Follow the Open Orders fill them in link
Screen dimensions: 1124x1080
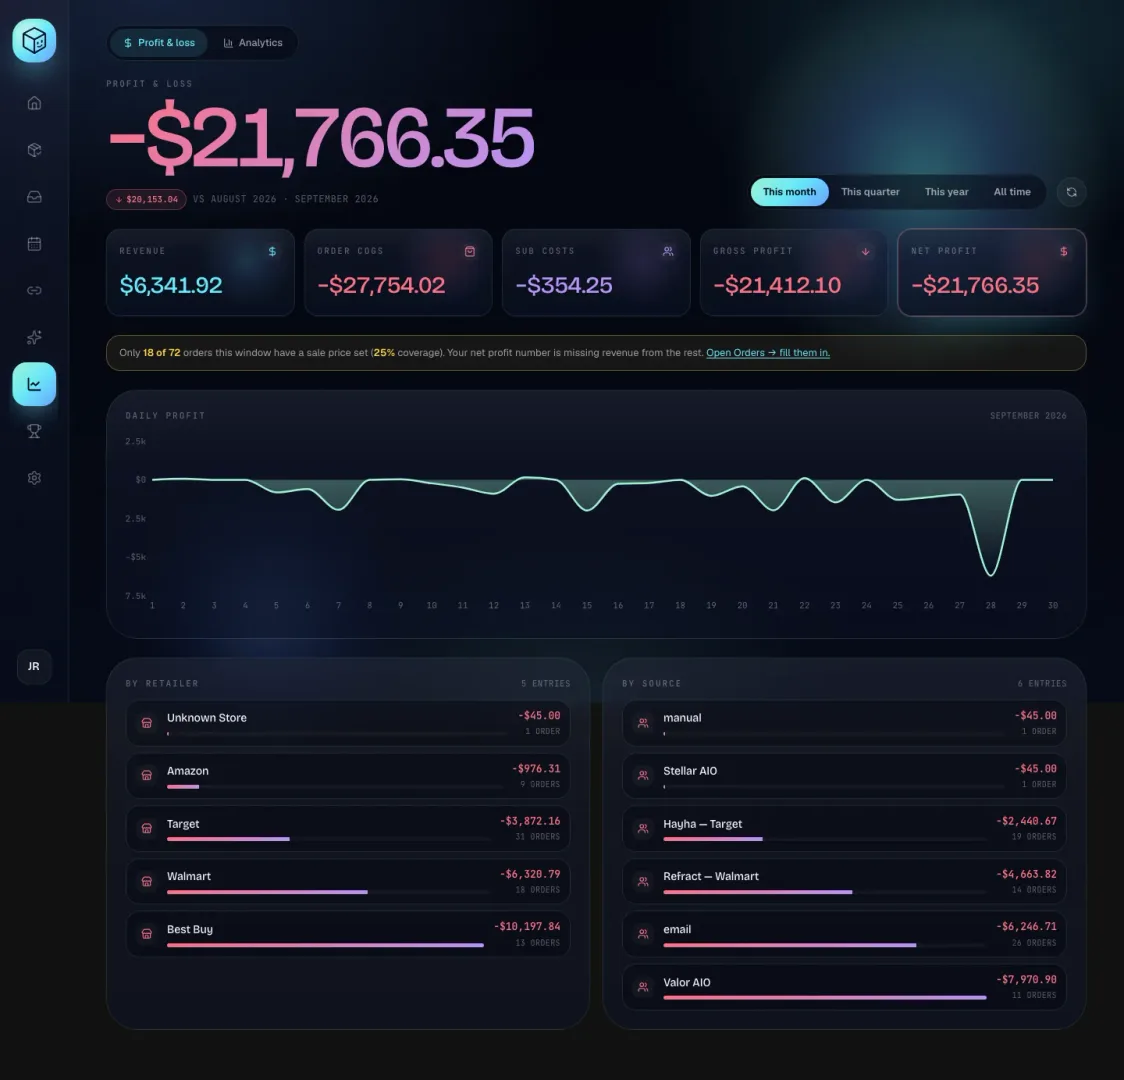point(768,353)
